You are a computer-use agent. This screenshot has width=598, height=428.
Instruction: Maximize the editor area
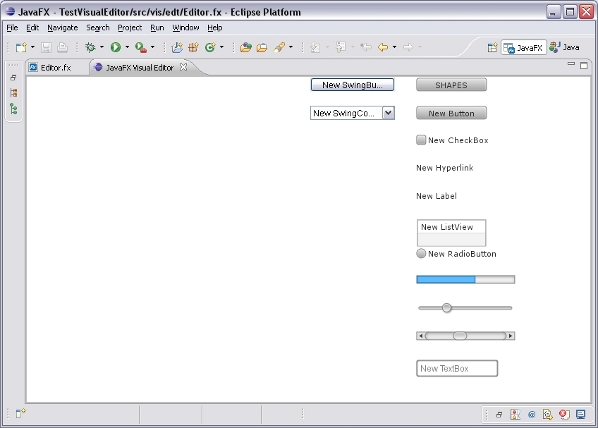584,65
